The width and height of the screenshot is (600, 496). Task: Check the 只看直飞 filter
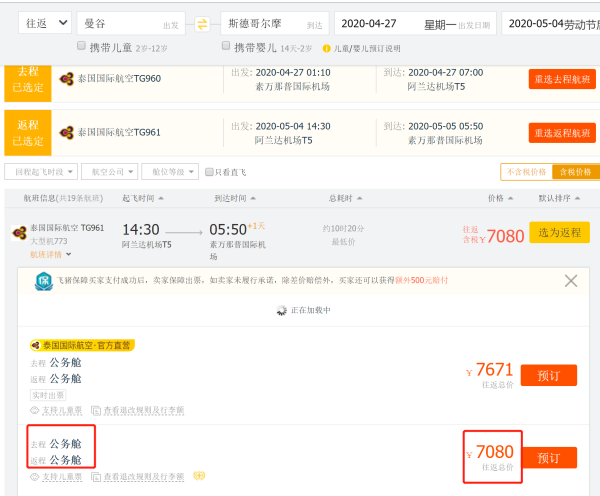point(209,172)
